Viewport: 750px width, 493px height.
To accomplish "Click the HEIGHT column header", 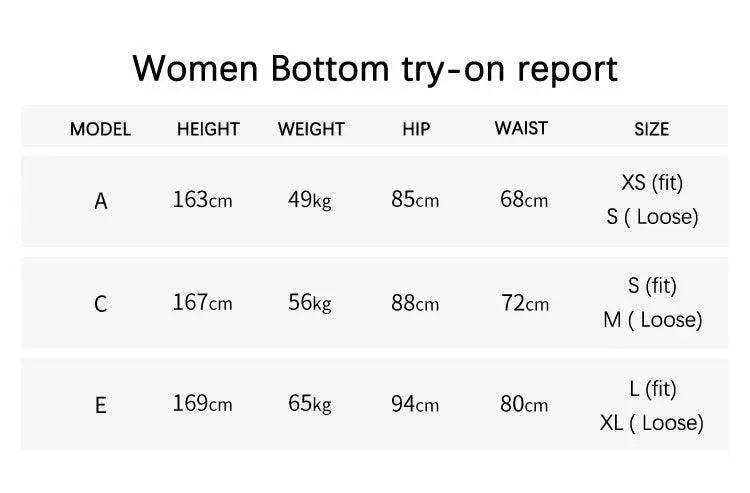I will [x=208, y=129].
